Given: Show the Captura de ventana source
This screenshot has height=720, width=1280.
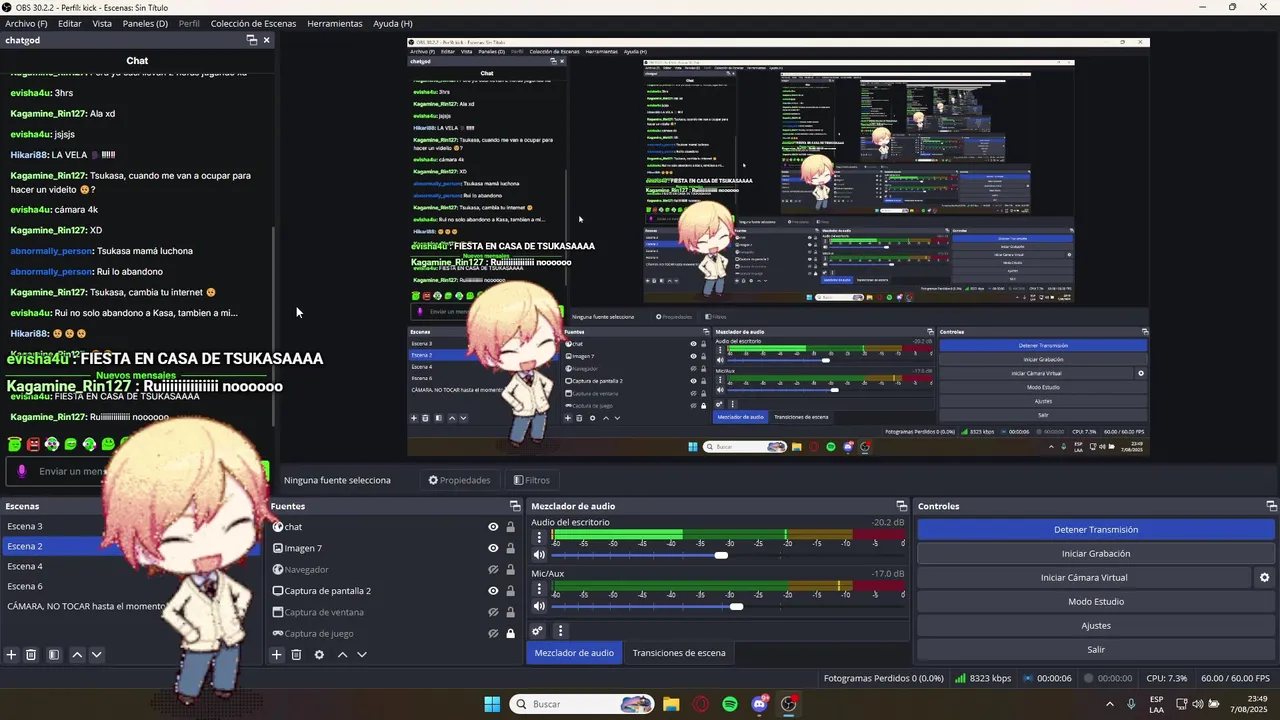Looking at the screenshot, I should [x=493, y=612].
